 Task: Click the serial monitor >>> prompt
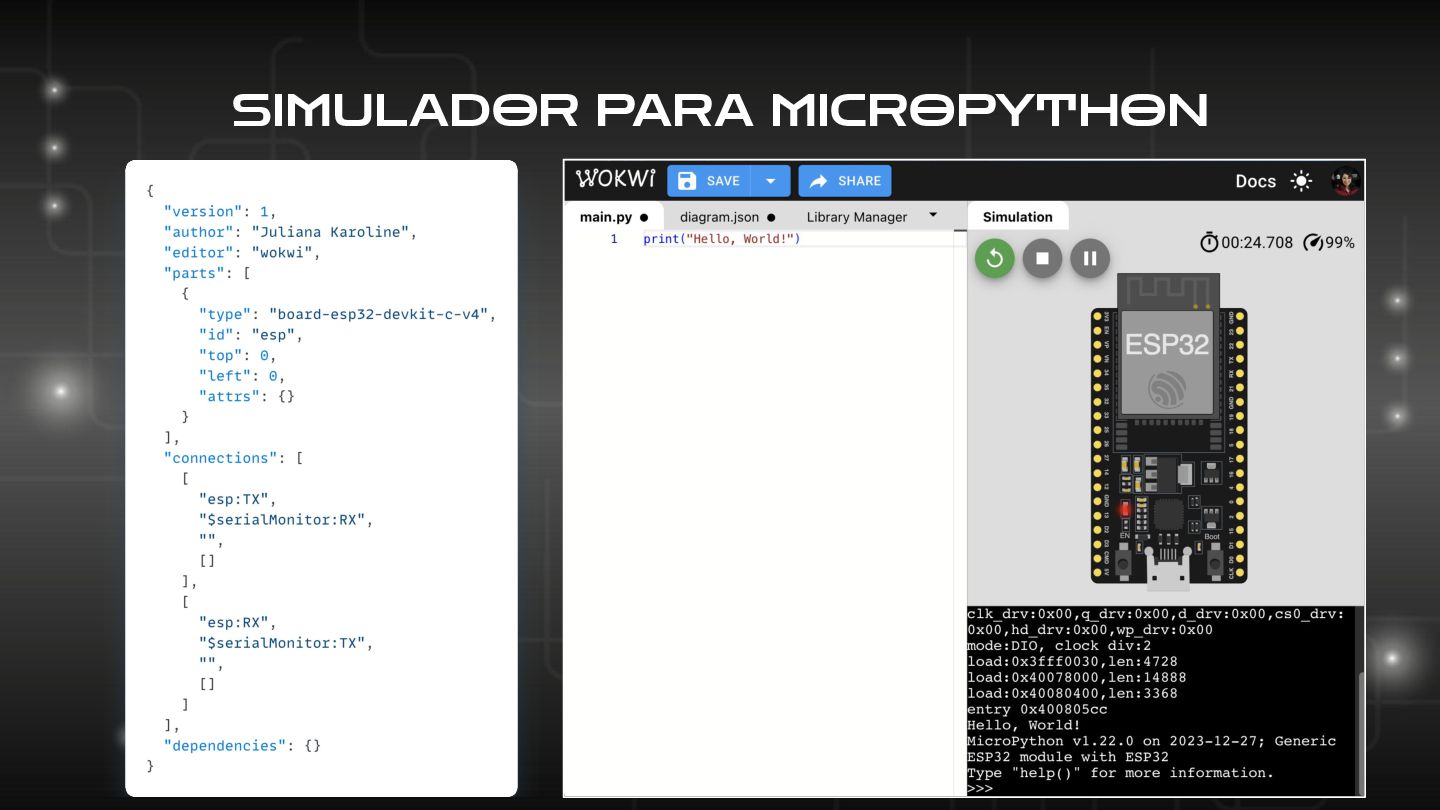(980, 789)
